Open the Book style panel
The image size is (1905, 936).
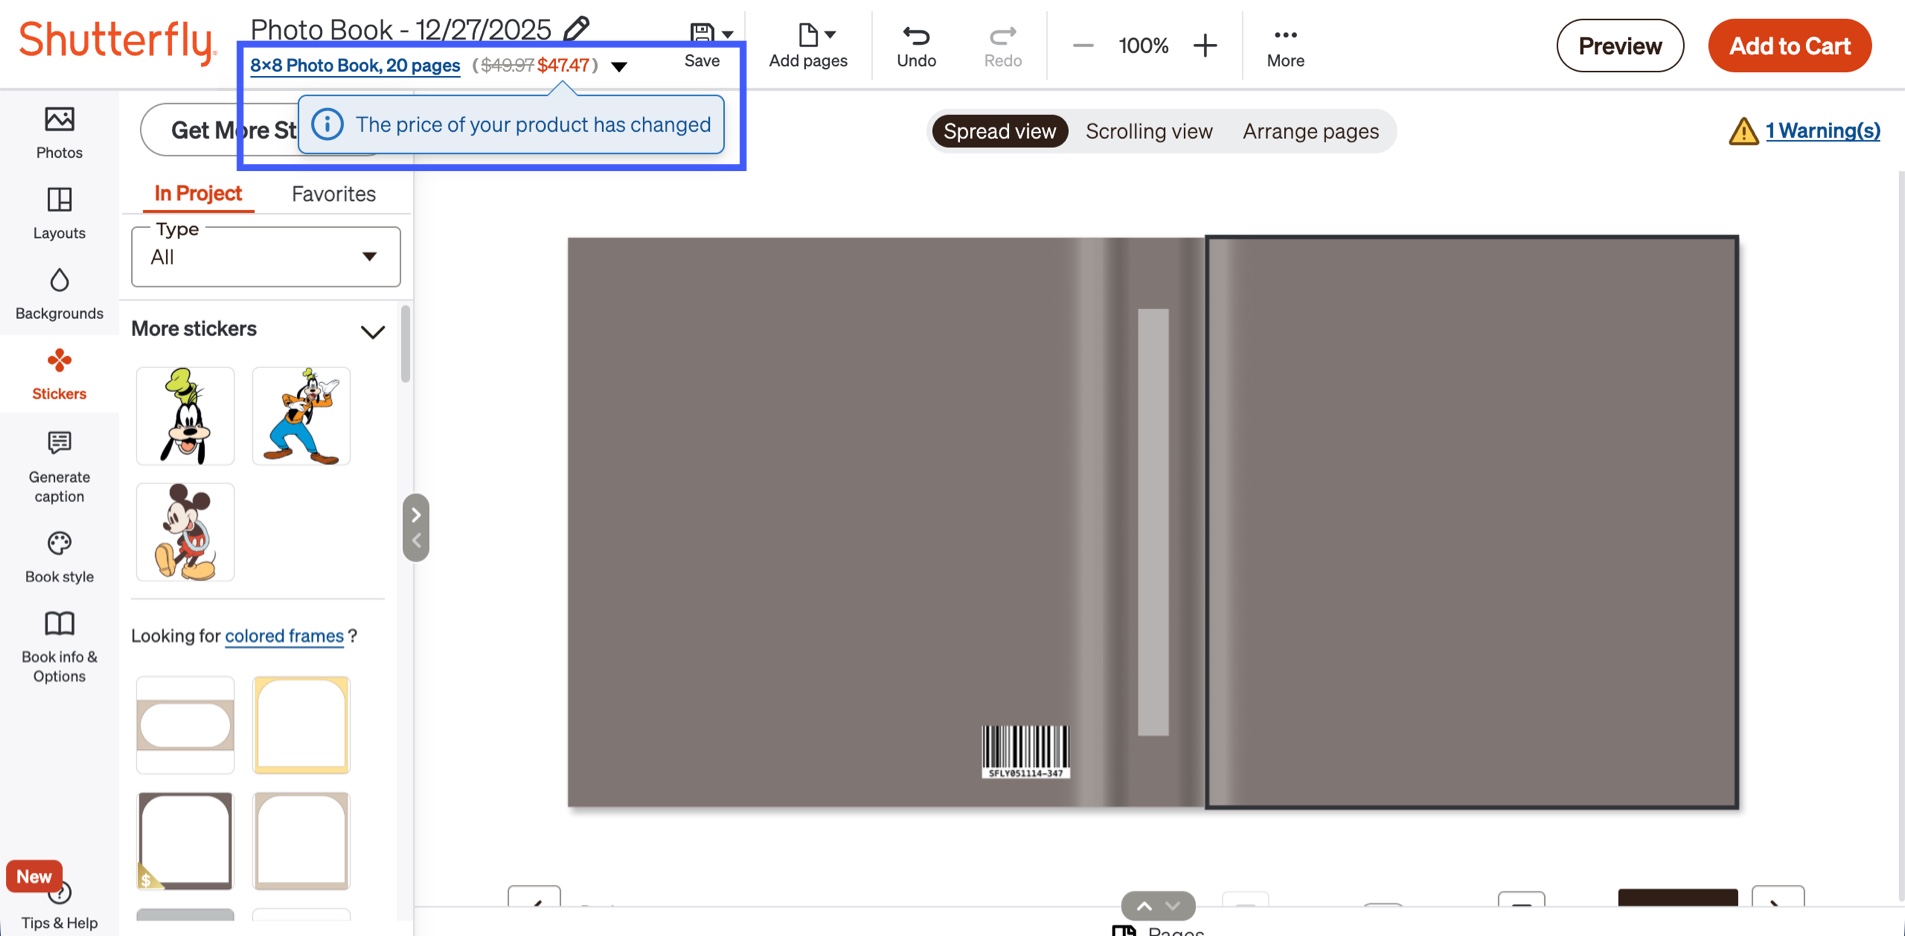[x=59, y=557]
